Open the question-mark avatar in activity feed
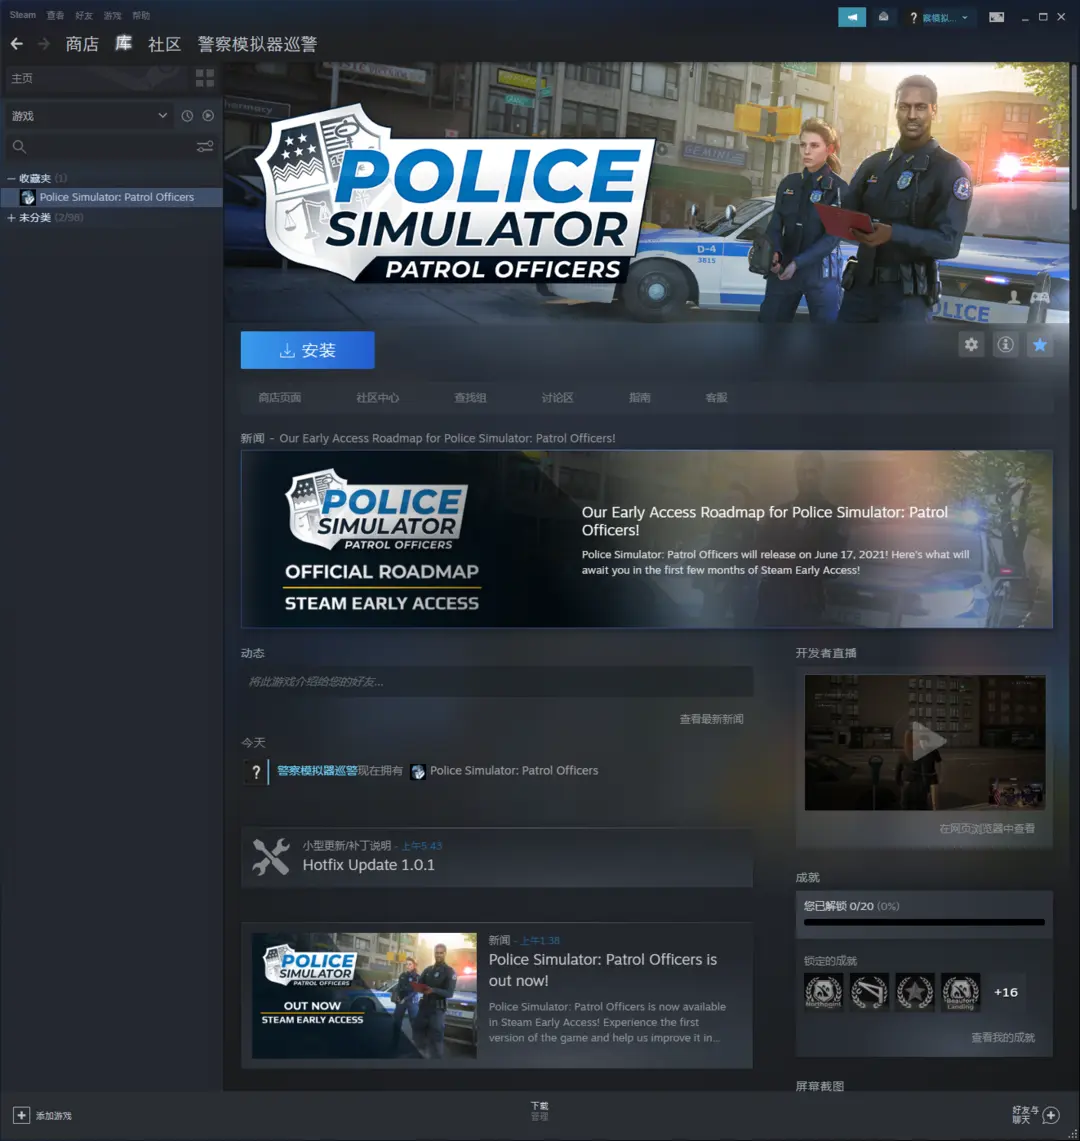This screenshot has width=1080, height=1141. tap(255, 771)
